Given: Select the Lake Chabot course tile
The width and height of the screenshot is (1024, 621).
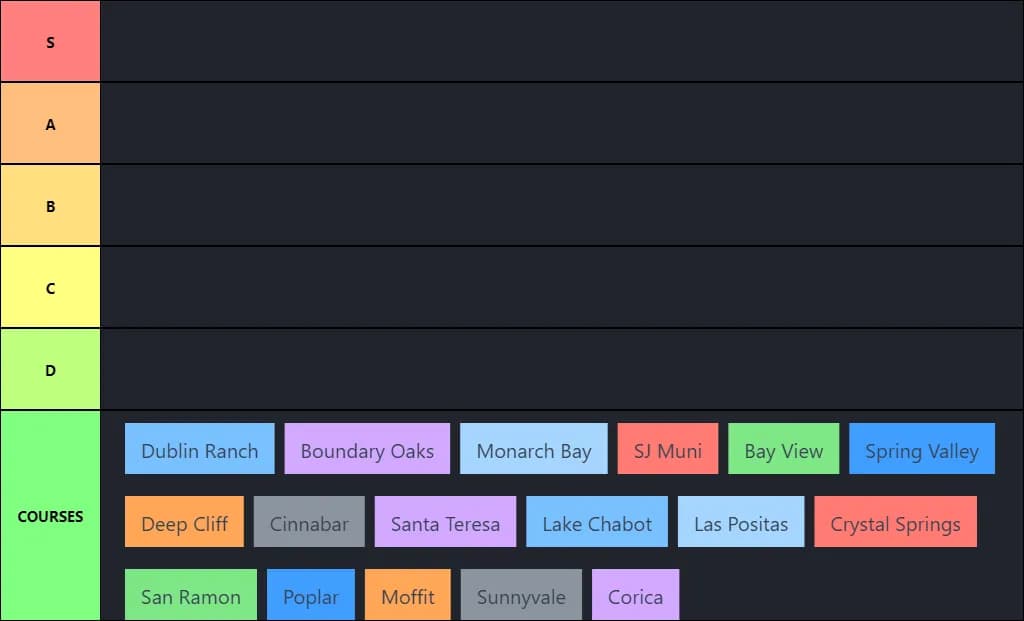Looking at the screenshot, I should [x=597, y=522].
